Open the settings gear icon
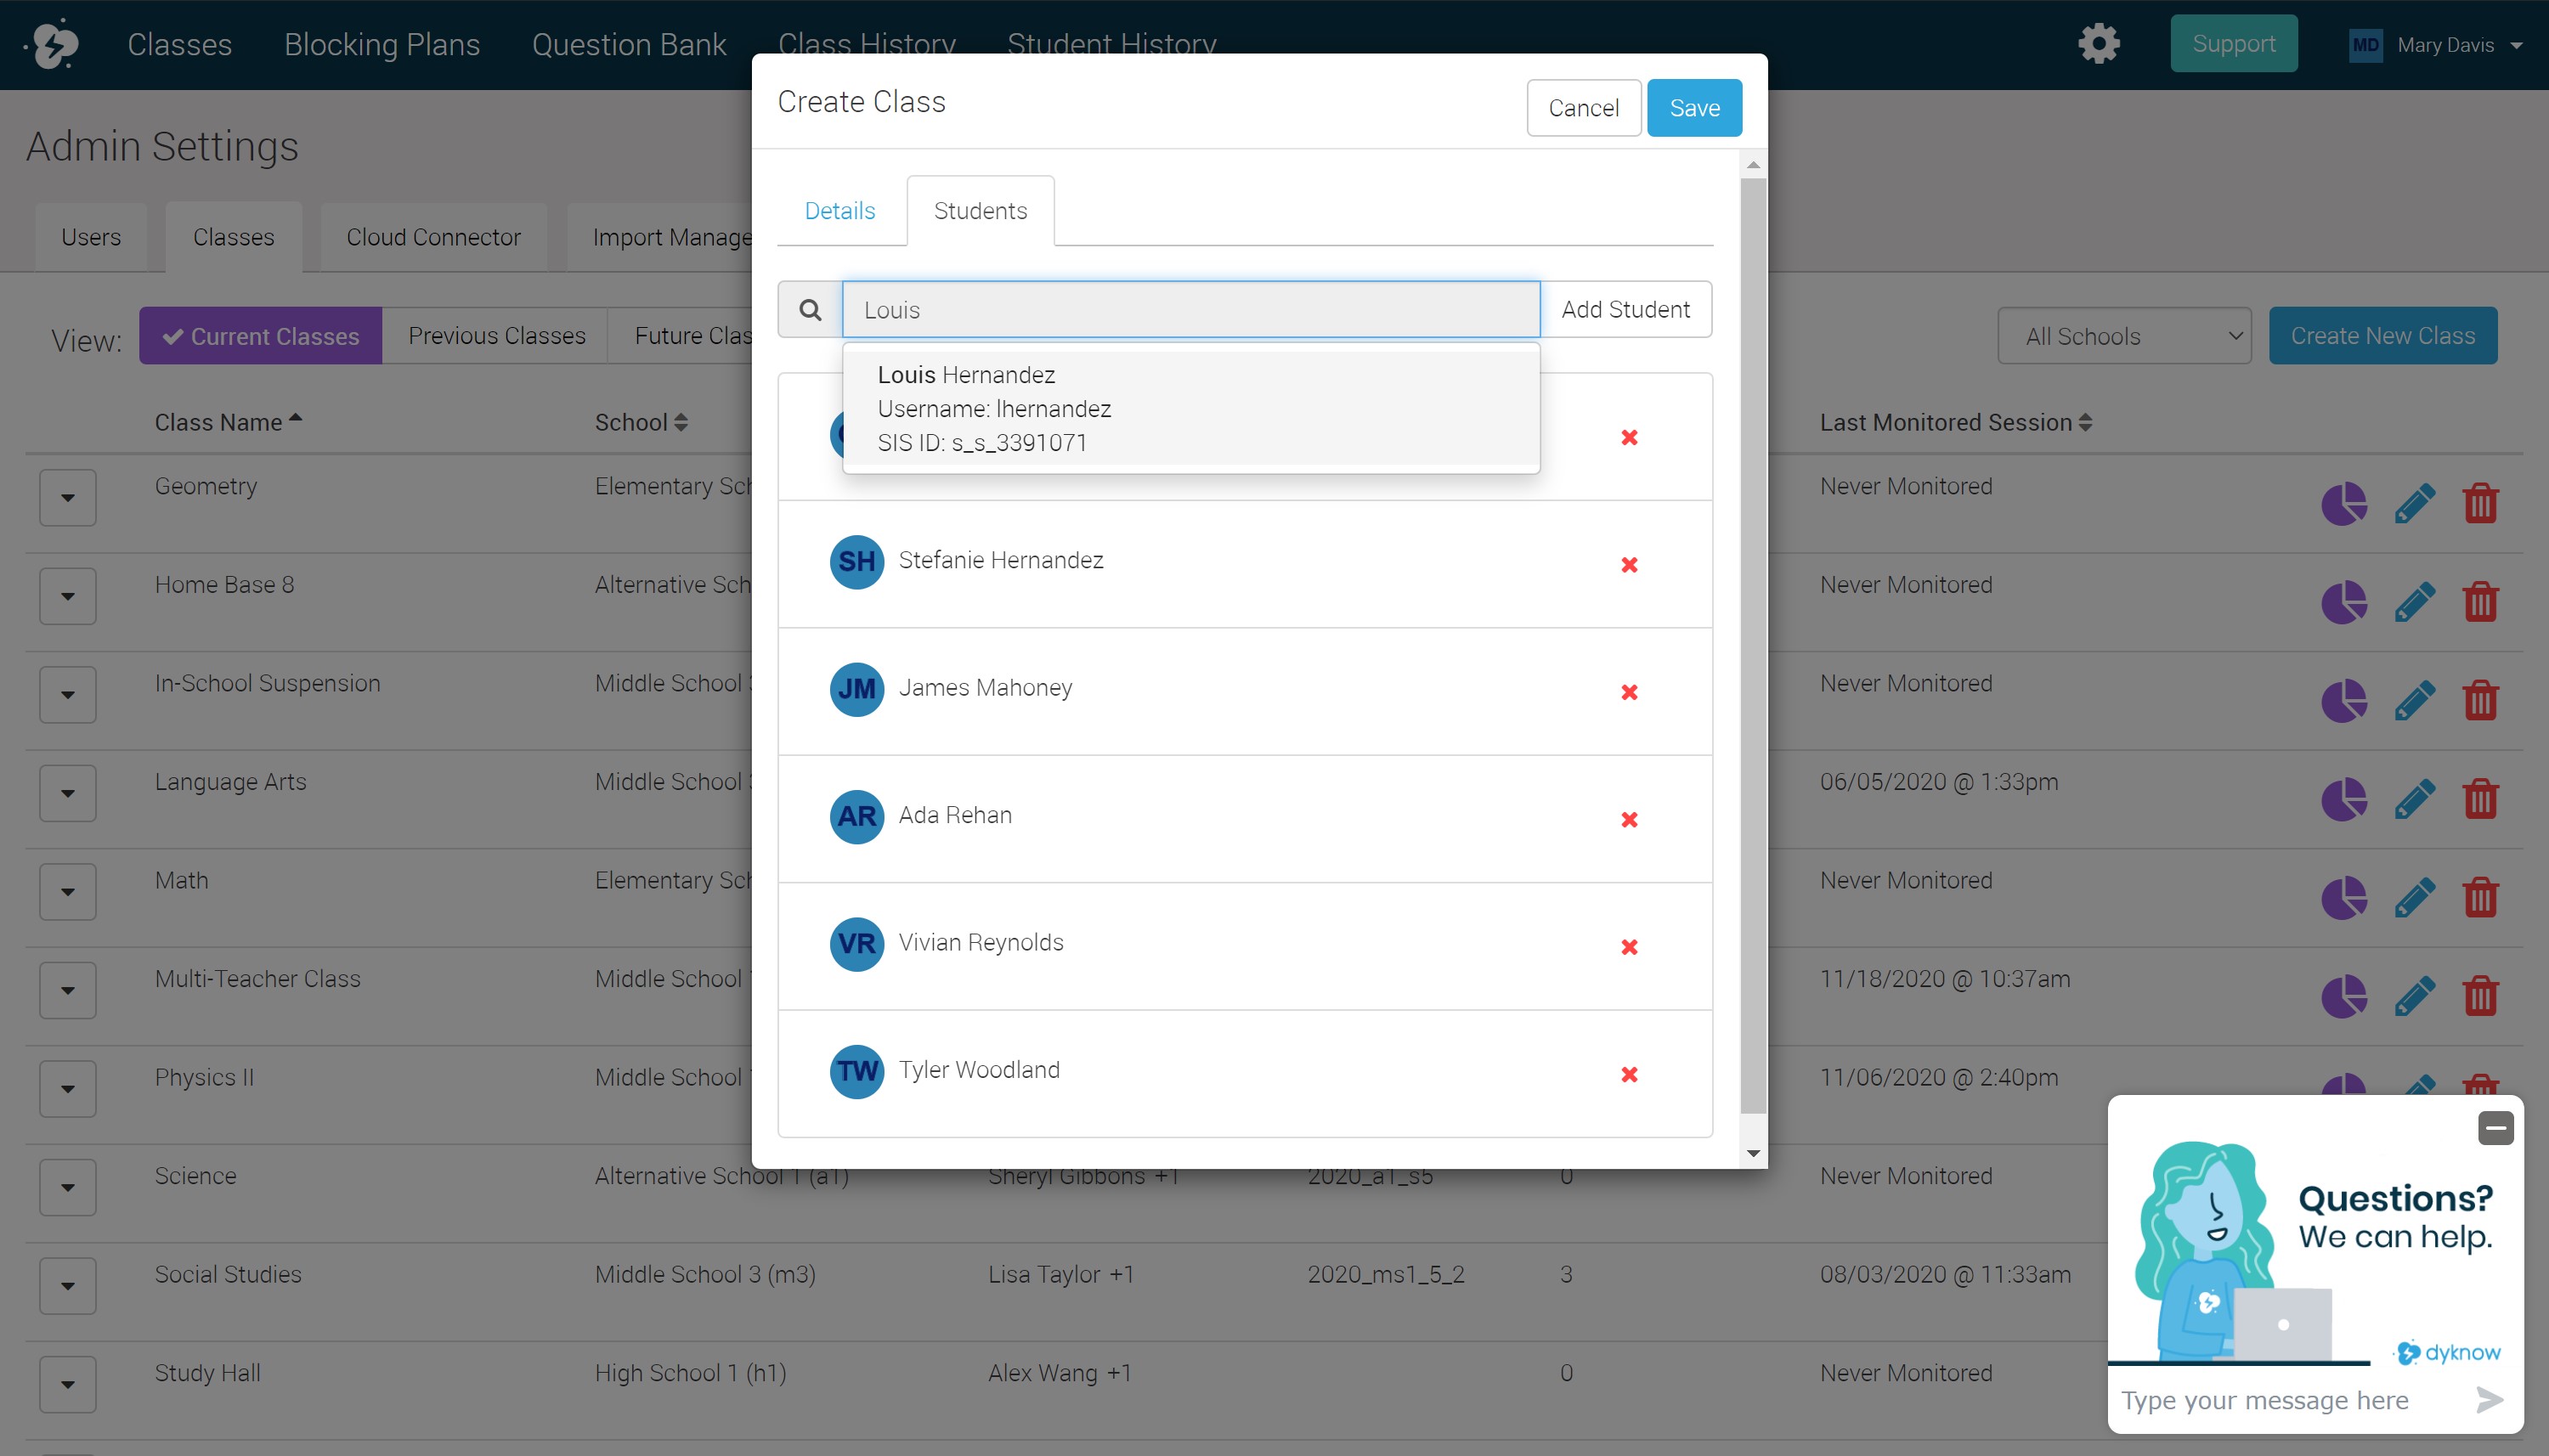Viewport: 2549px width, 1456px height. (2098, 44)
